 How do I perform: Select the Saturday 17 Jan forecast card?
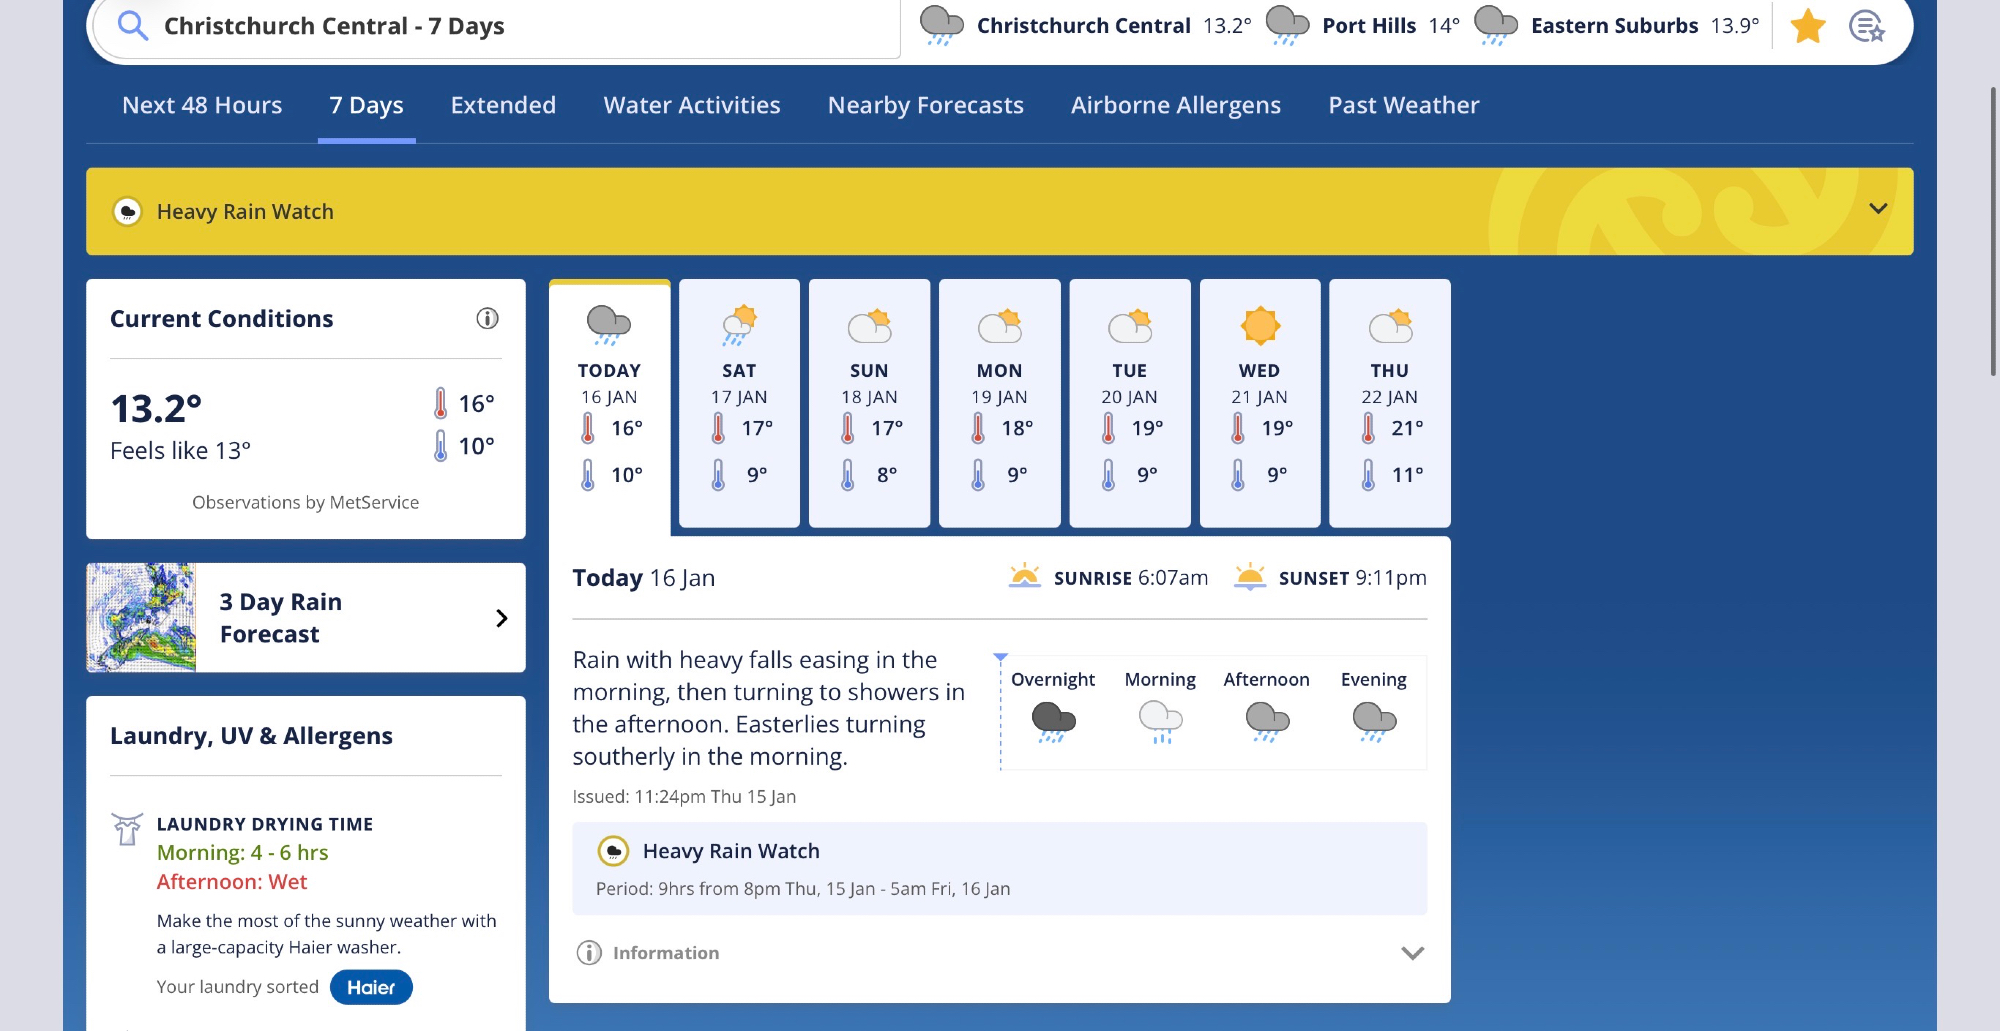coord(739,402)
